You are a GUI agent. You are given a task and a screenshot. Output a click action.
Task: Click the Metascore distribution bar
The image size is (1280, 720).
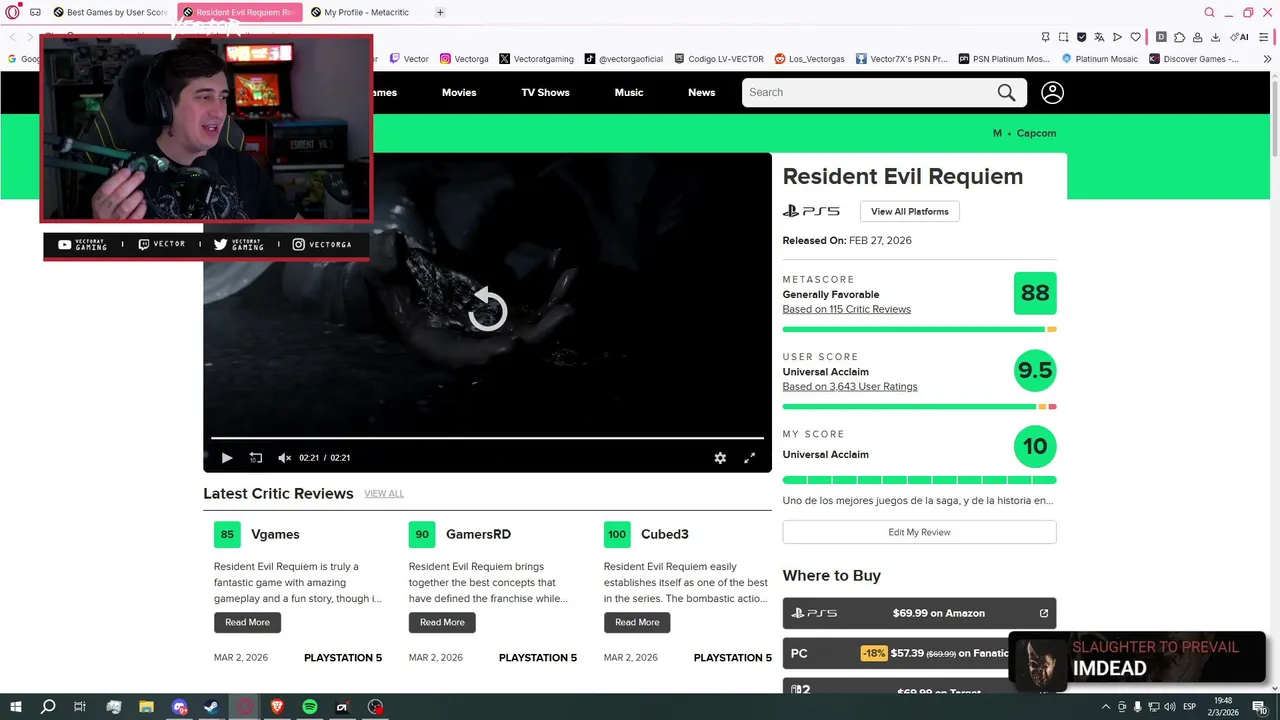pyautogui.click(x=920, y=329)
